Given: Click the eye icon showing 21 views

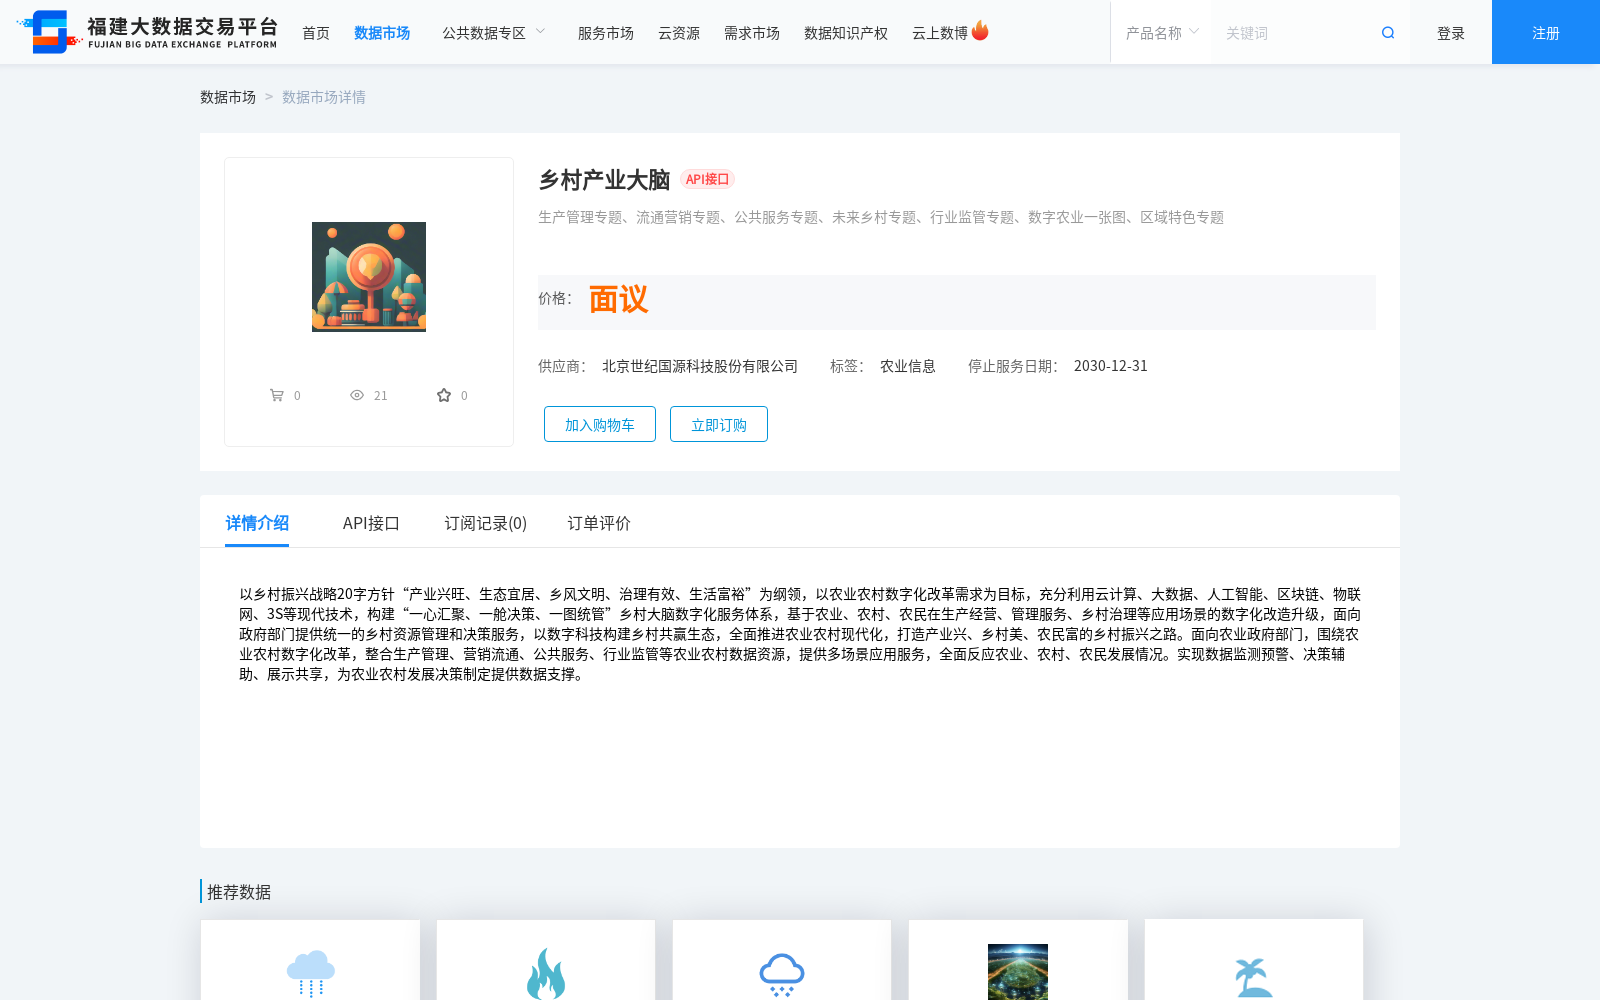Looking at the screenshot, I should 356,395.
